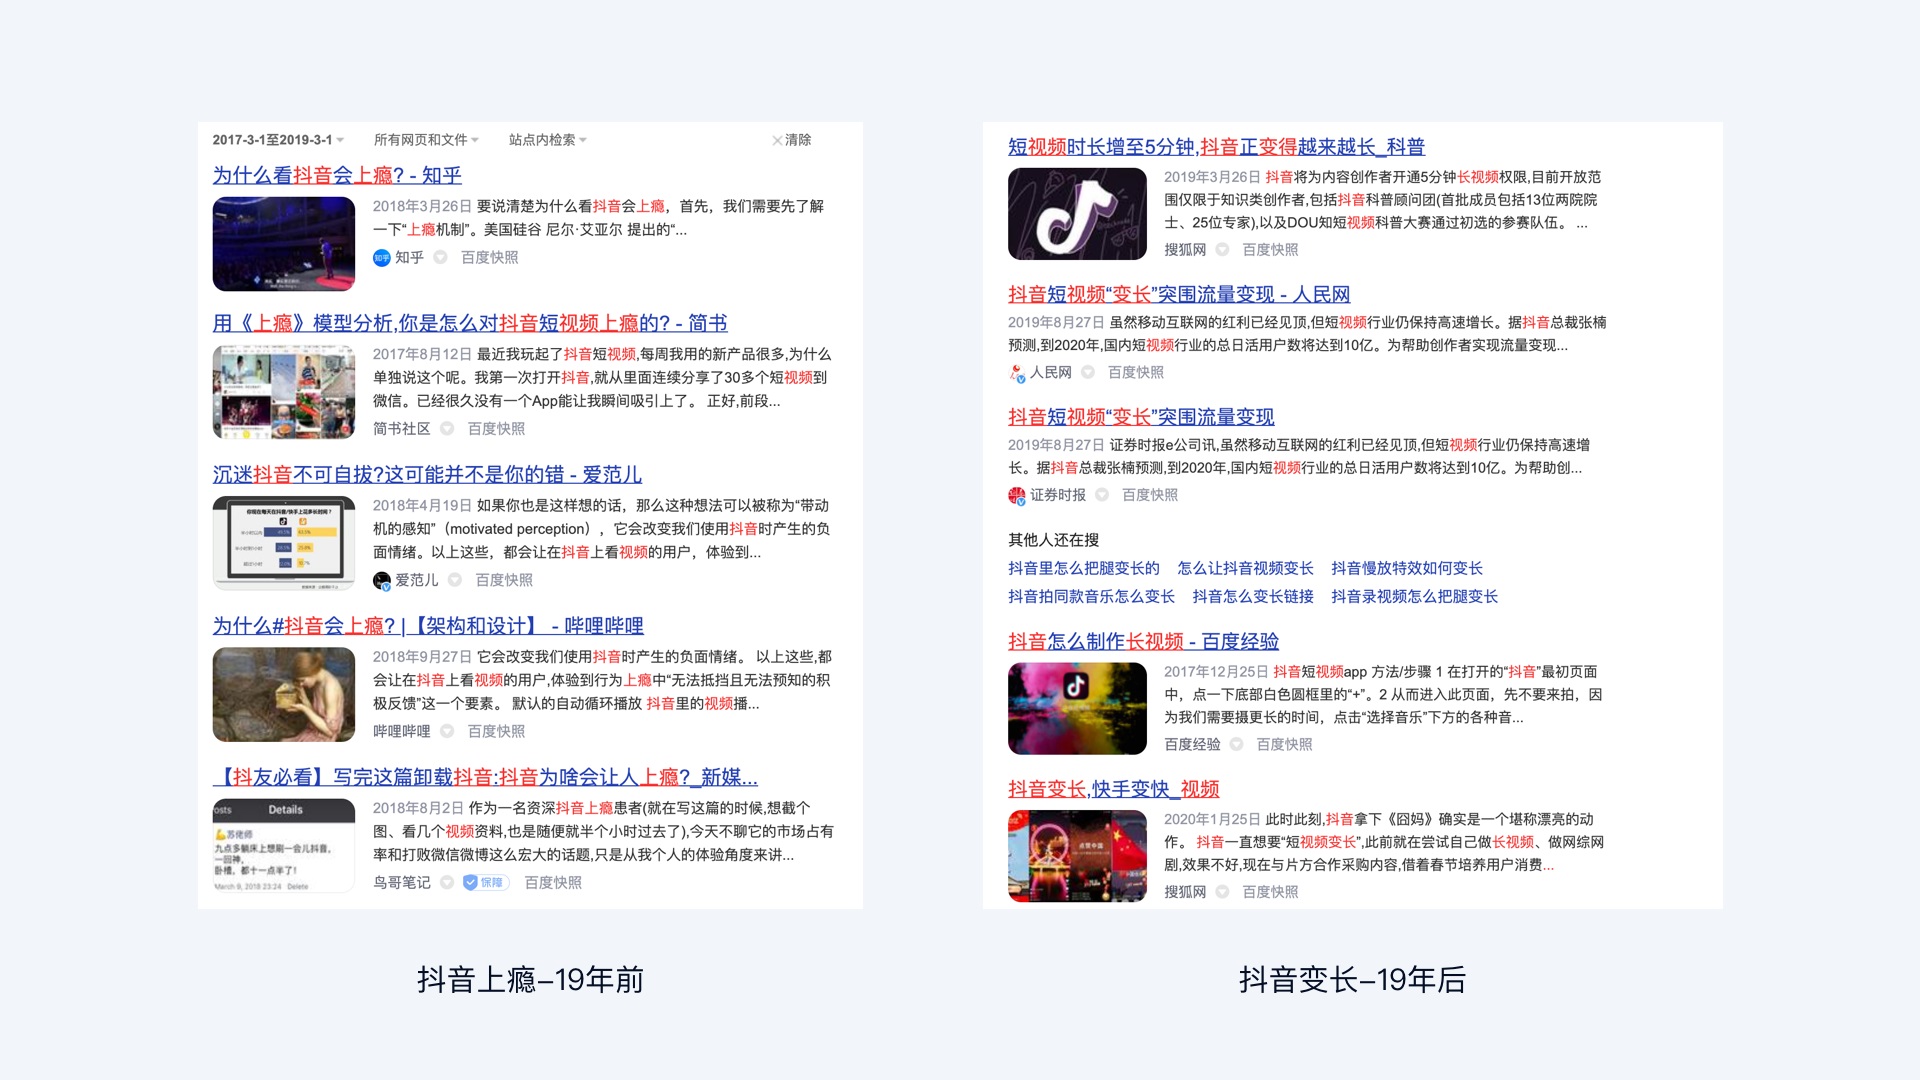Select related search 抖音怎么变长链接
Viewport: 1920px width, 1080px height.
coord(1253,597)
